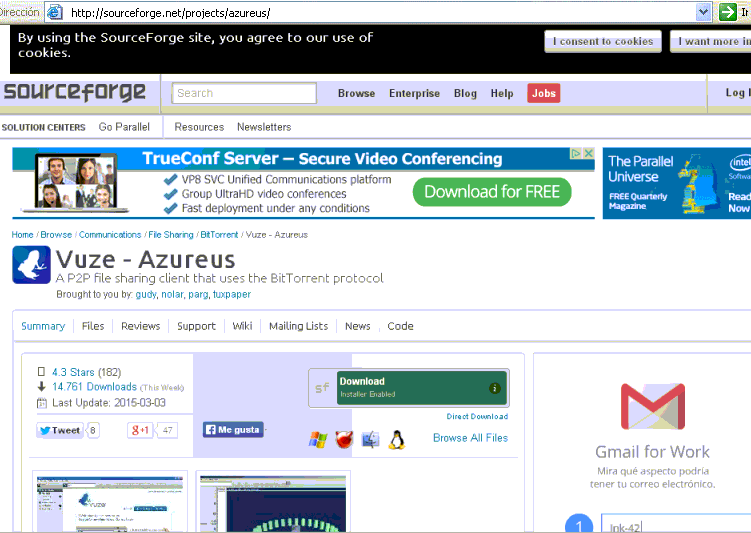Click the info icon on Download button
Image resolution: width=751 pixels, height=533 pixels.
click(495, 388)
